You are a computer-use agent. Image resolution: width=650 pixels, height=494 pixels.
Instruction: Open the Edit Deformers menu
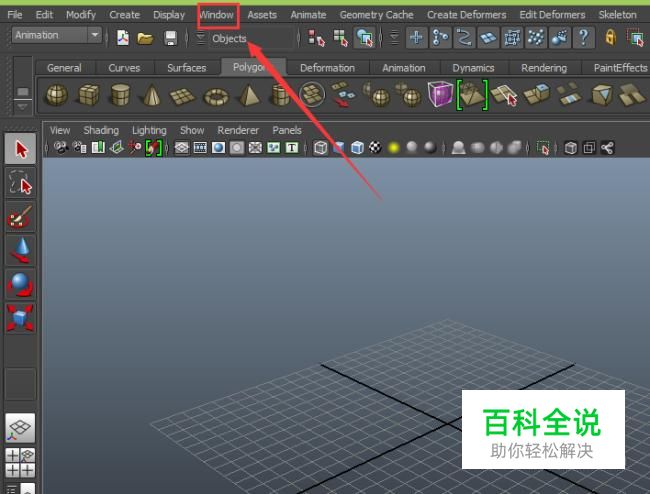(552, 15)
